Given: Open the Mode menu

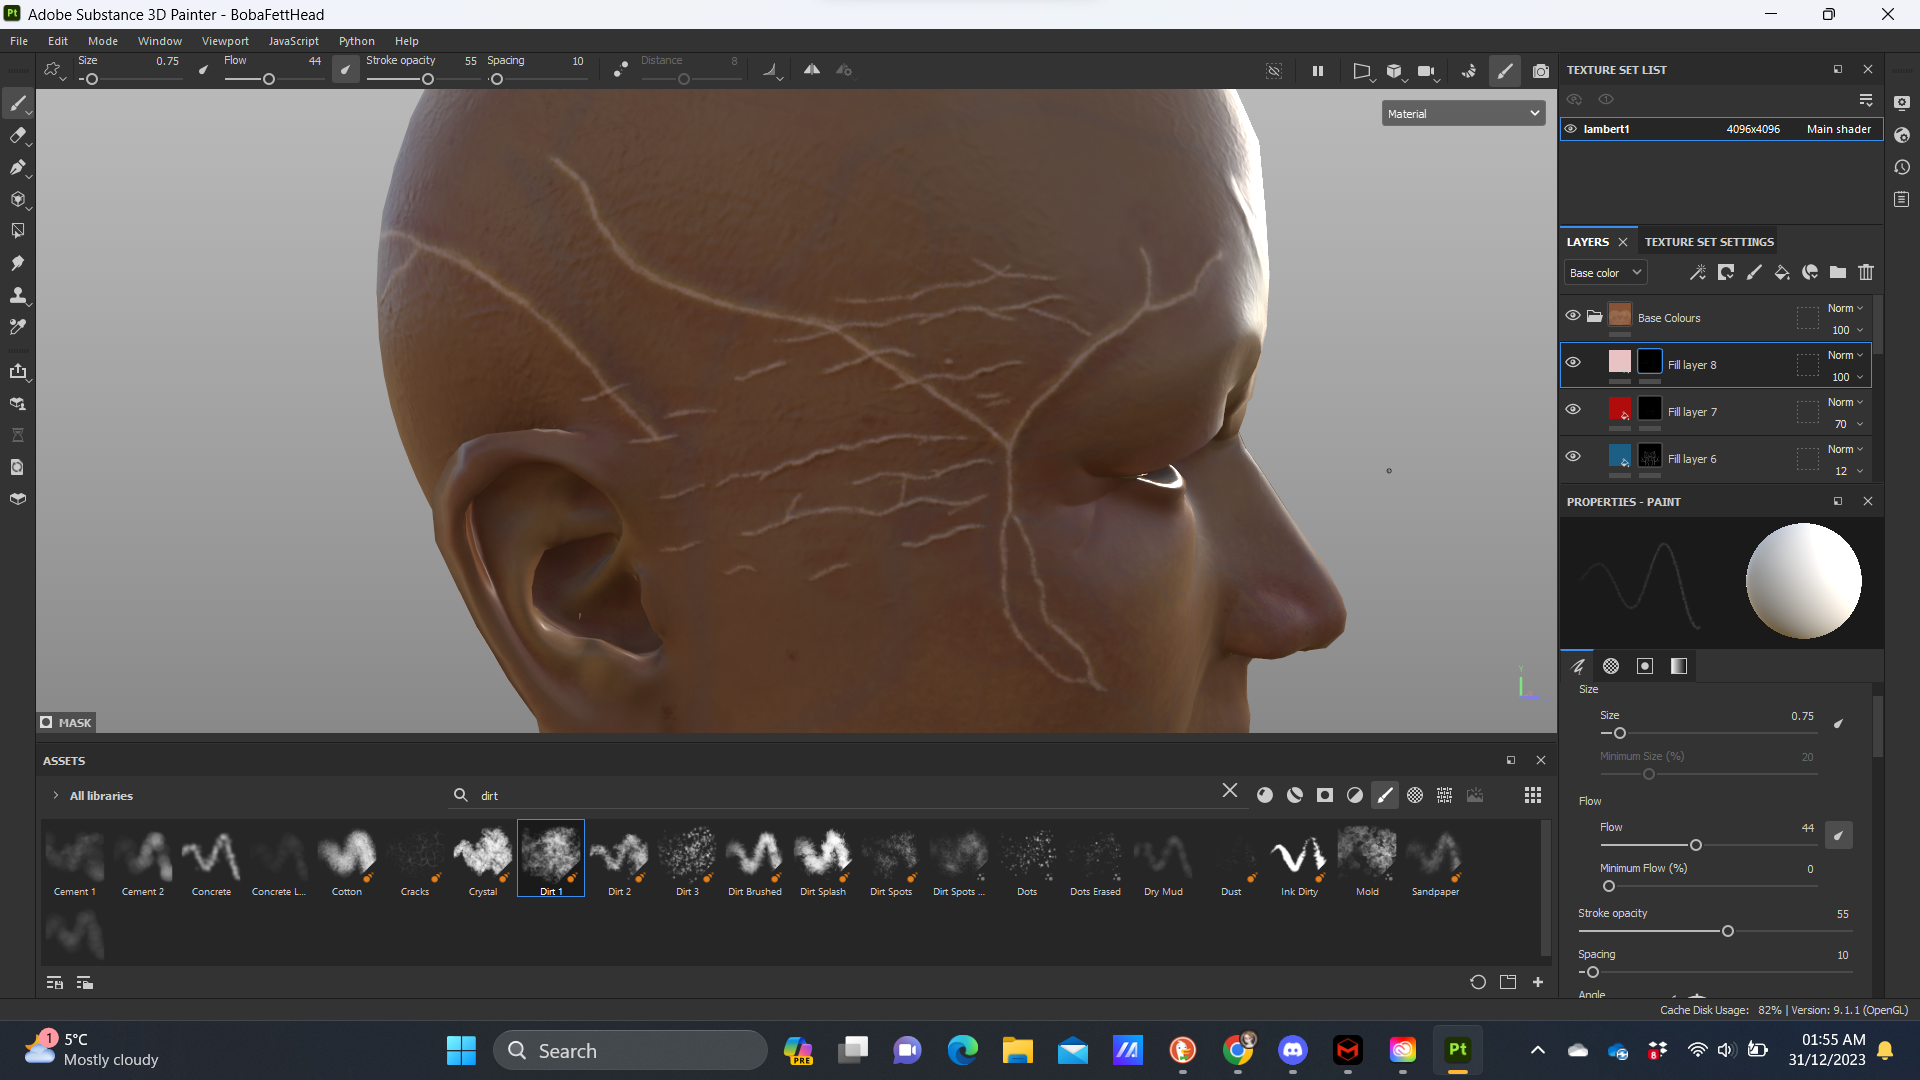Looking at the screenshot, I should pos(103,41).
